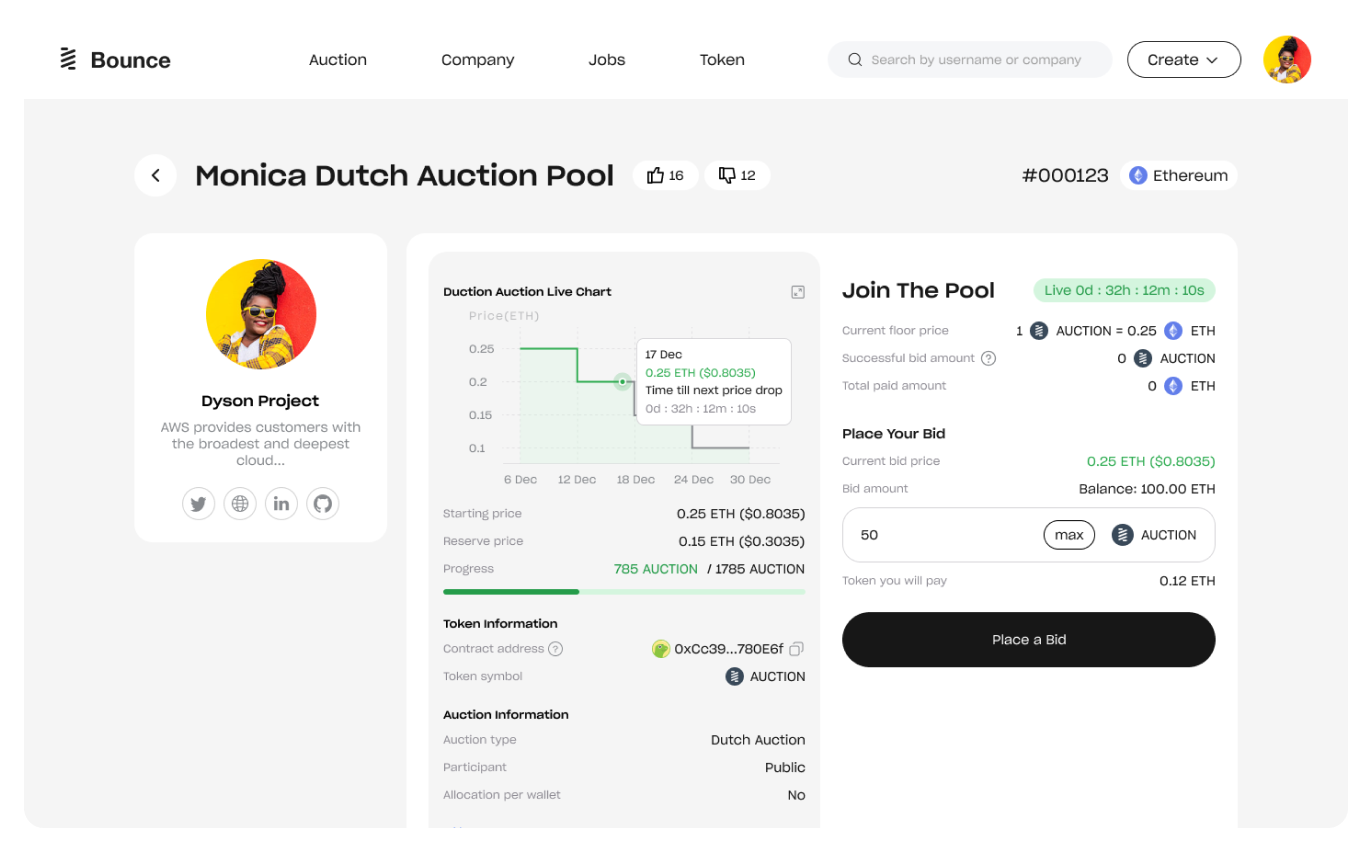1372x852 pixels.
Task: Open the Create dropdown
Action: pyautogui.click(x=1183, y=60)
